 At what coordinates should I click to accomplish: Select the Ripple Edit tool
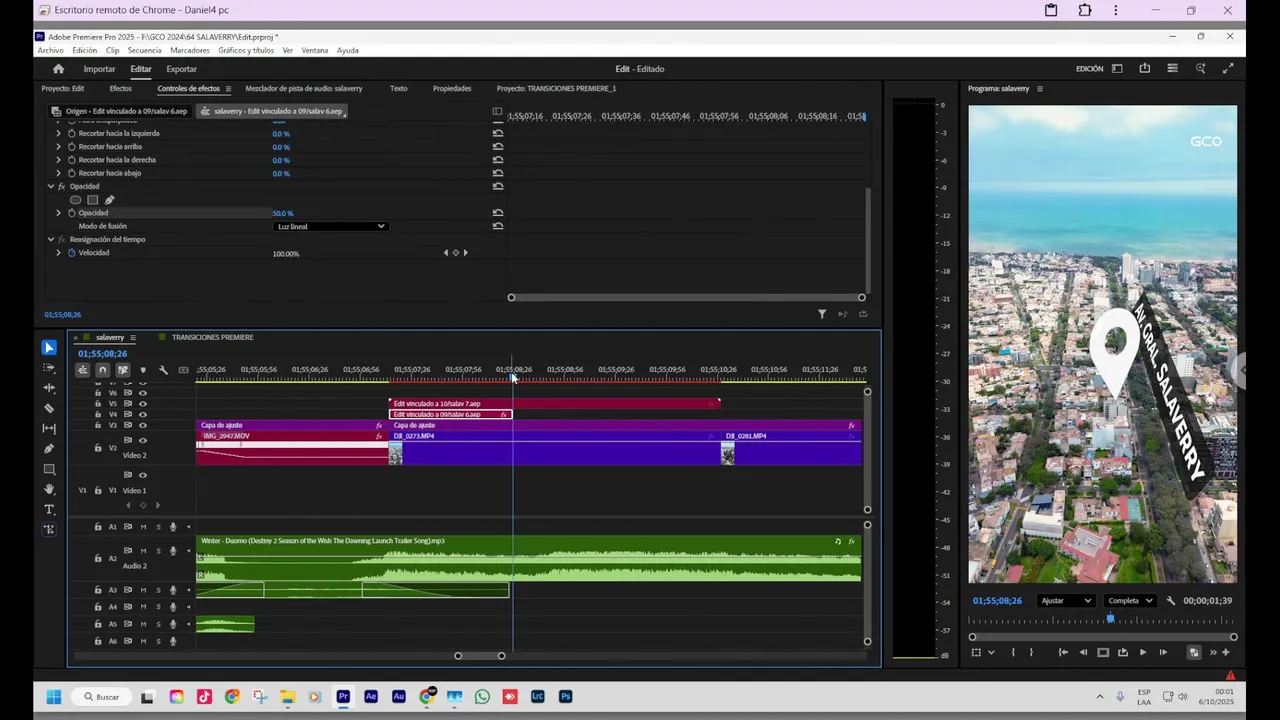pyautogui.click(x=49, y=388)
